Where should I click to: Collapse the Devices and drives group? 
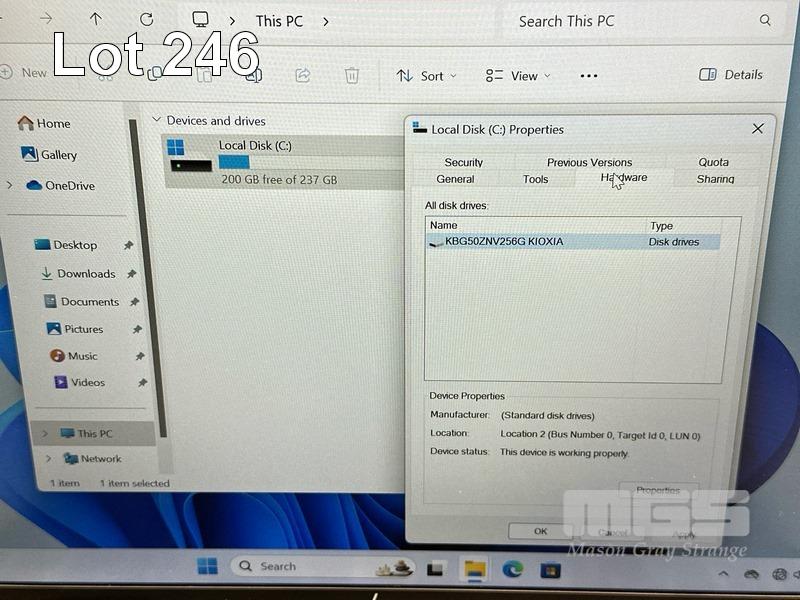[x=156, y=120]
